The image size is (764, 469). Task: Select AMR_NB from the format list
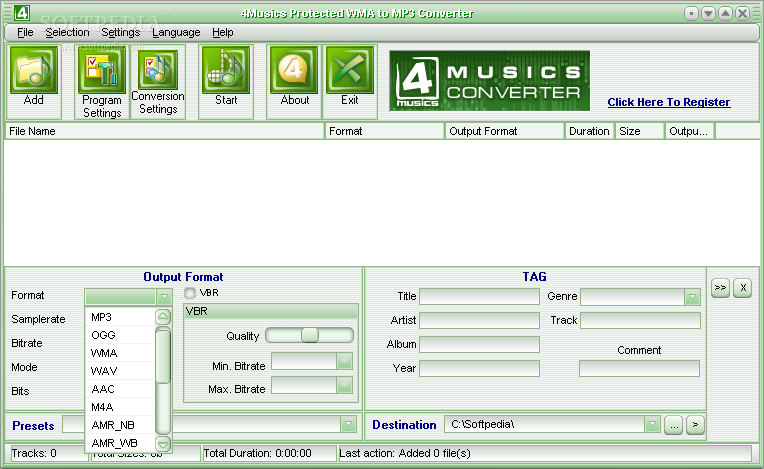(x=120, y=425)
